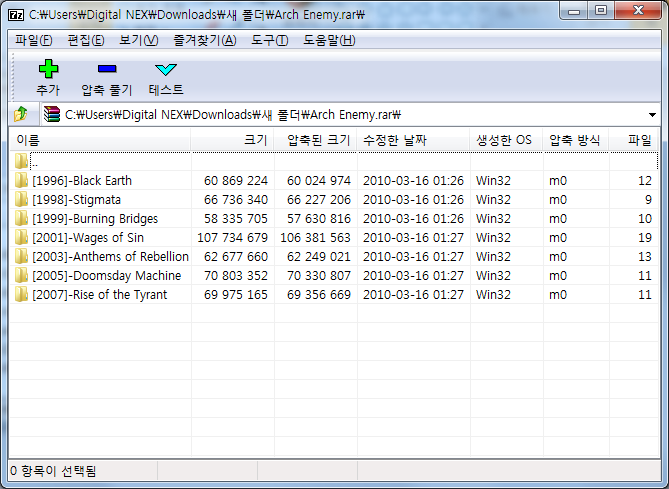The width and height of the screenshot is (669, 489).
Task: Minimize the 7-Zip window
Action: pos(574,11)
